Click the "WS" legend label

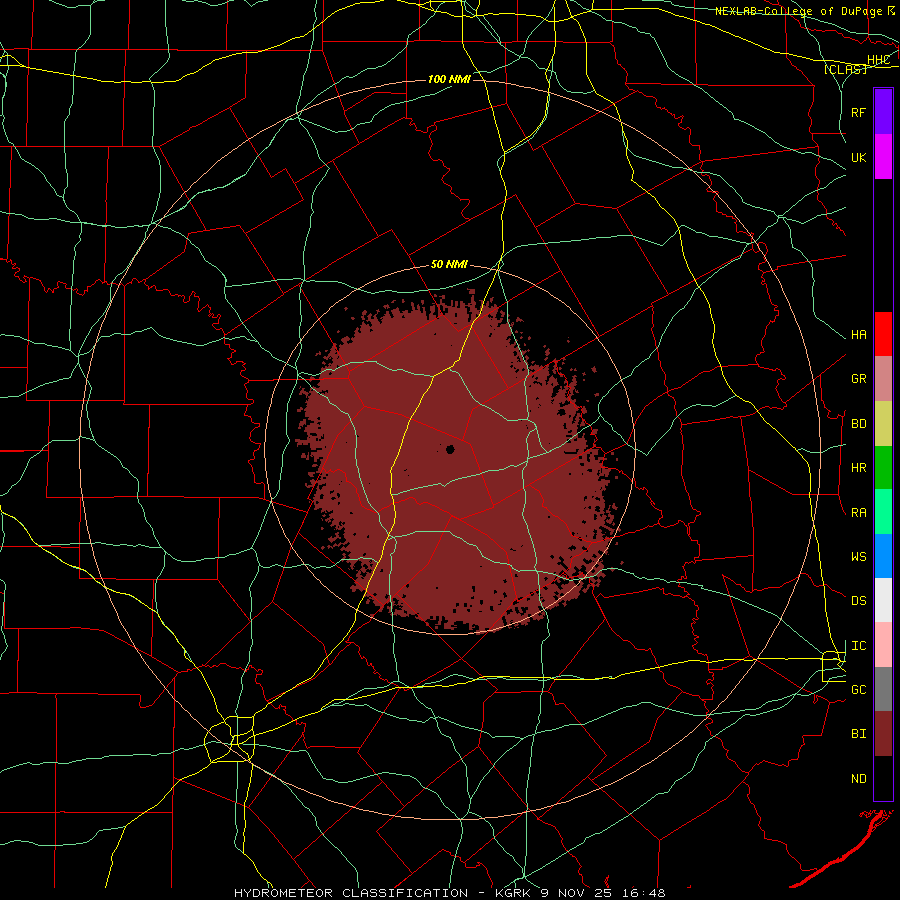[859, 557]
